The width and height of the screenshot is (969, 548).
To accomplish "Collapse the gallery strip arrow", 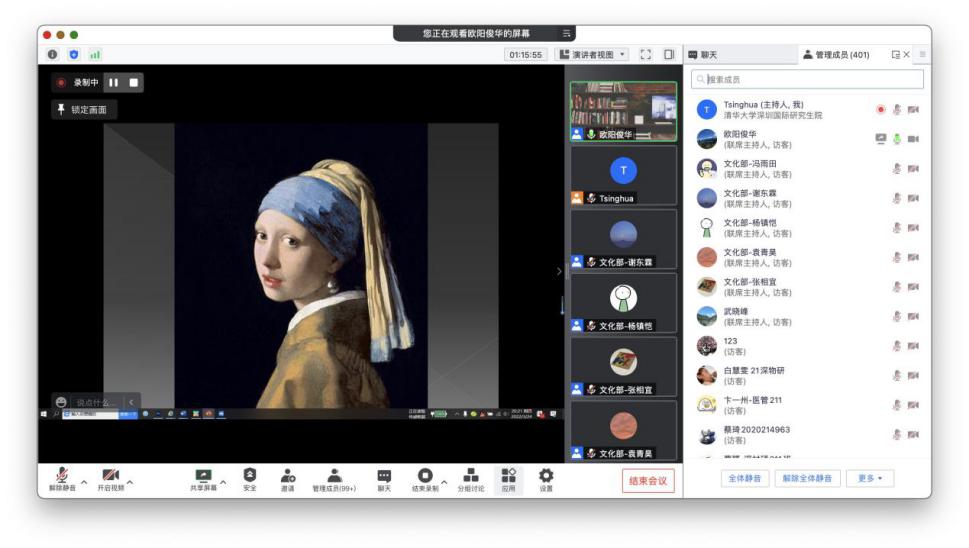I will click(x=559, y=271).
